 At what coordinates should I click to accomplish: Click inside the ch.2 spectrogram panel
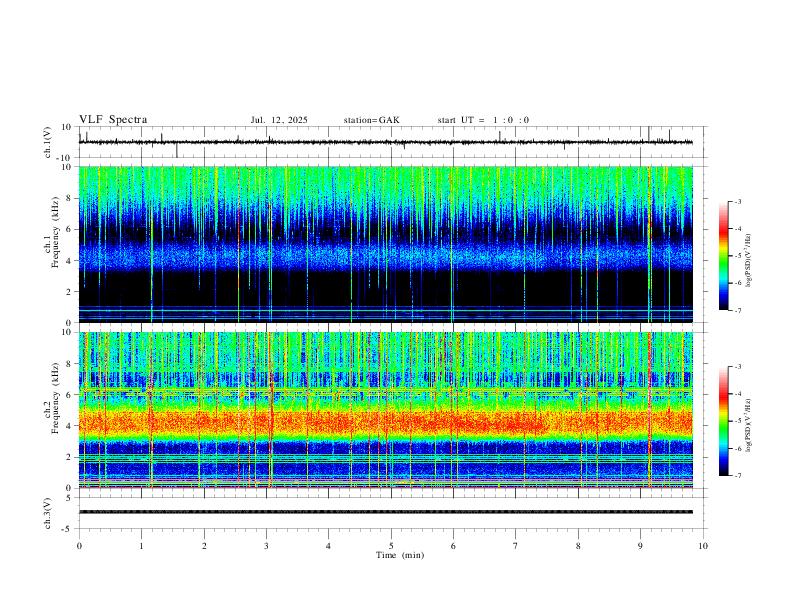pyautogui.click(x=385, y=410)
